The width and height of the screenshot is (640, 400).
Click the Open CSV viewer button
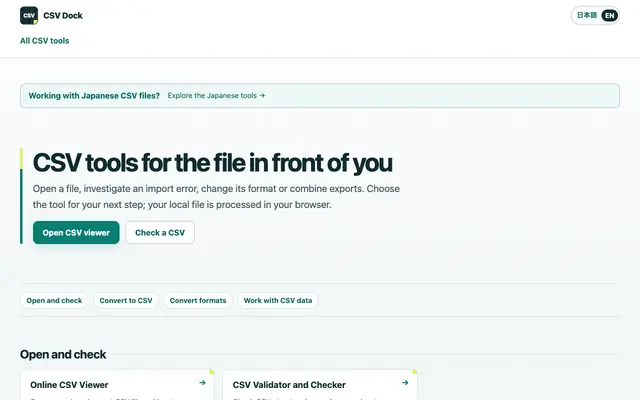[76, 233]
